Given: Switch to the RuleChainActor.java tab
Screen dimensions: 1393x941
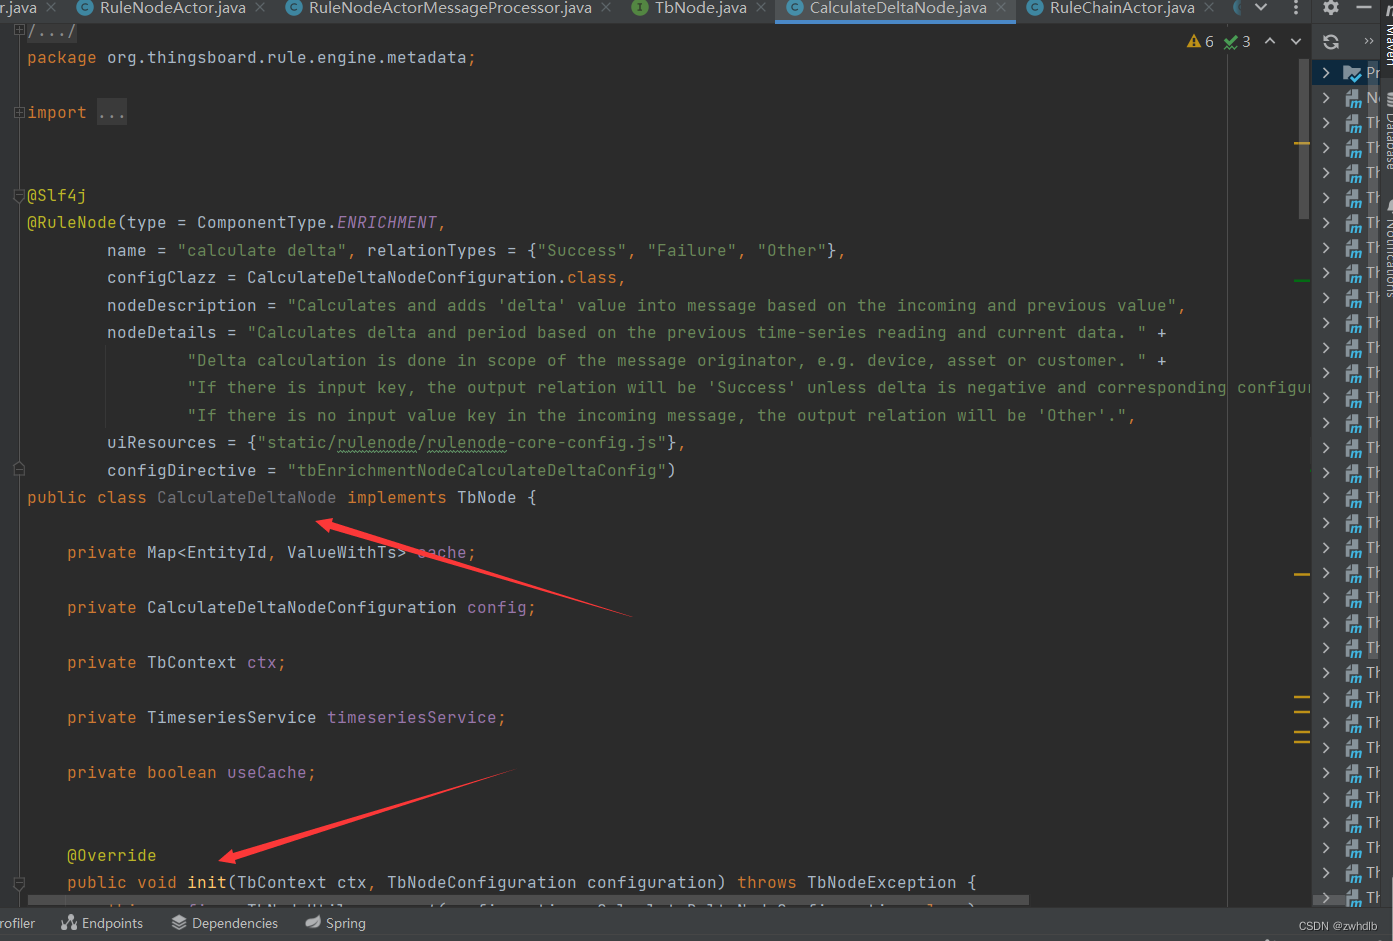Looking at the screenshot, I should tap(1122, 8).
